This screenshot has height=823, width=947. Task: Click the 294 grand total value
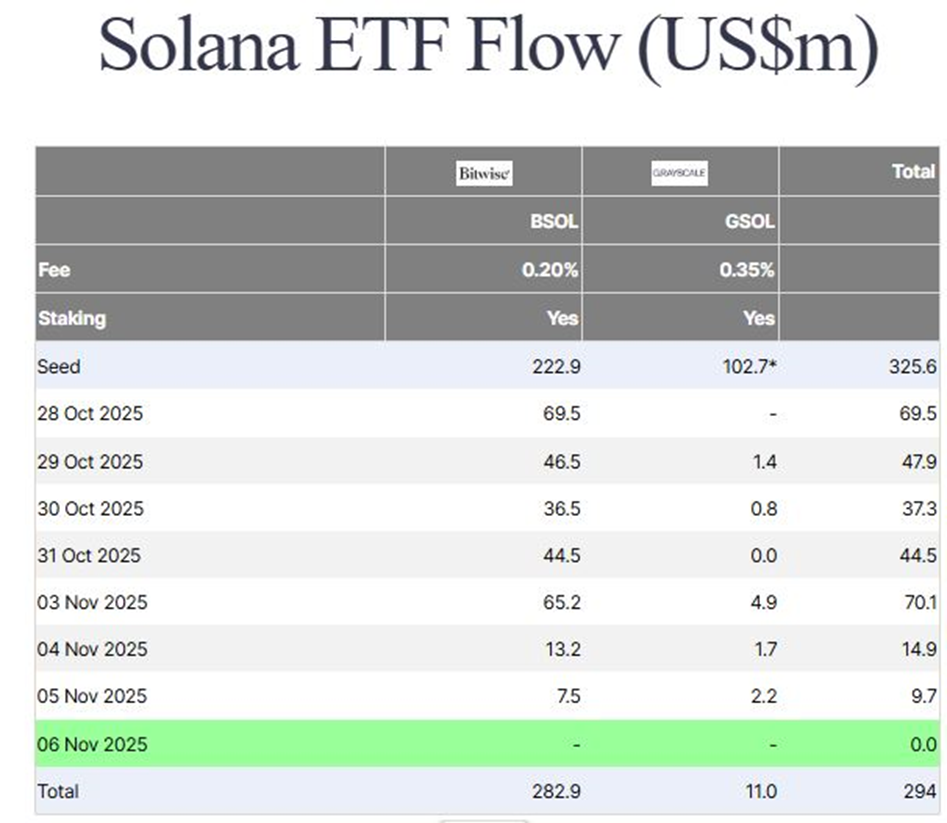[x=920, y=791]
